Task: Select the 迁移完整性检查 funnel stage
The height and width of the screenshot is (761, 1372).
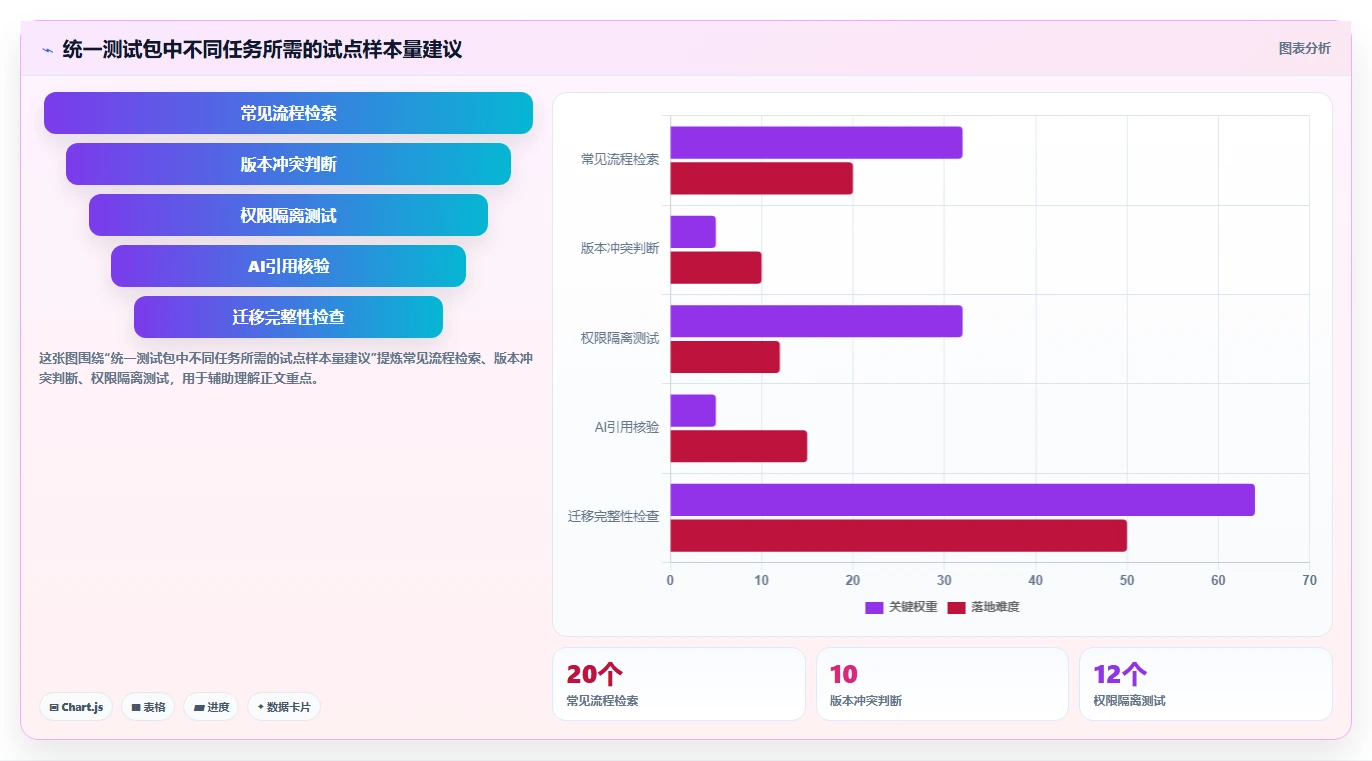Action: tap(288, 317)
